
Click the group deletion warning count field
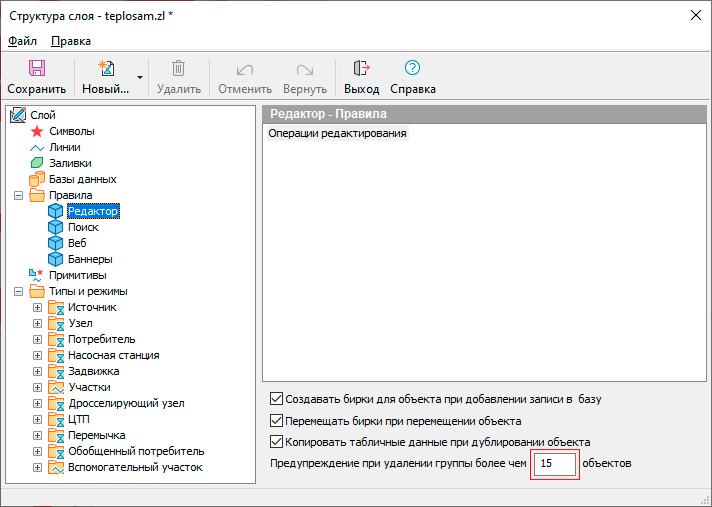[x=555, y=464]
